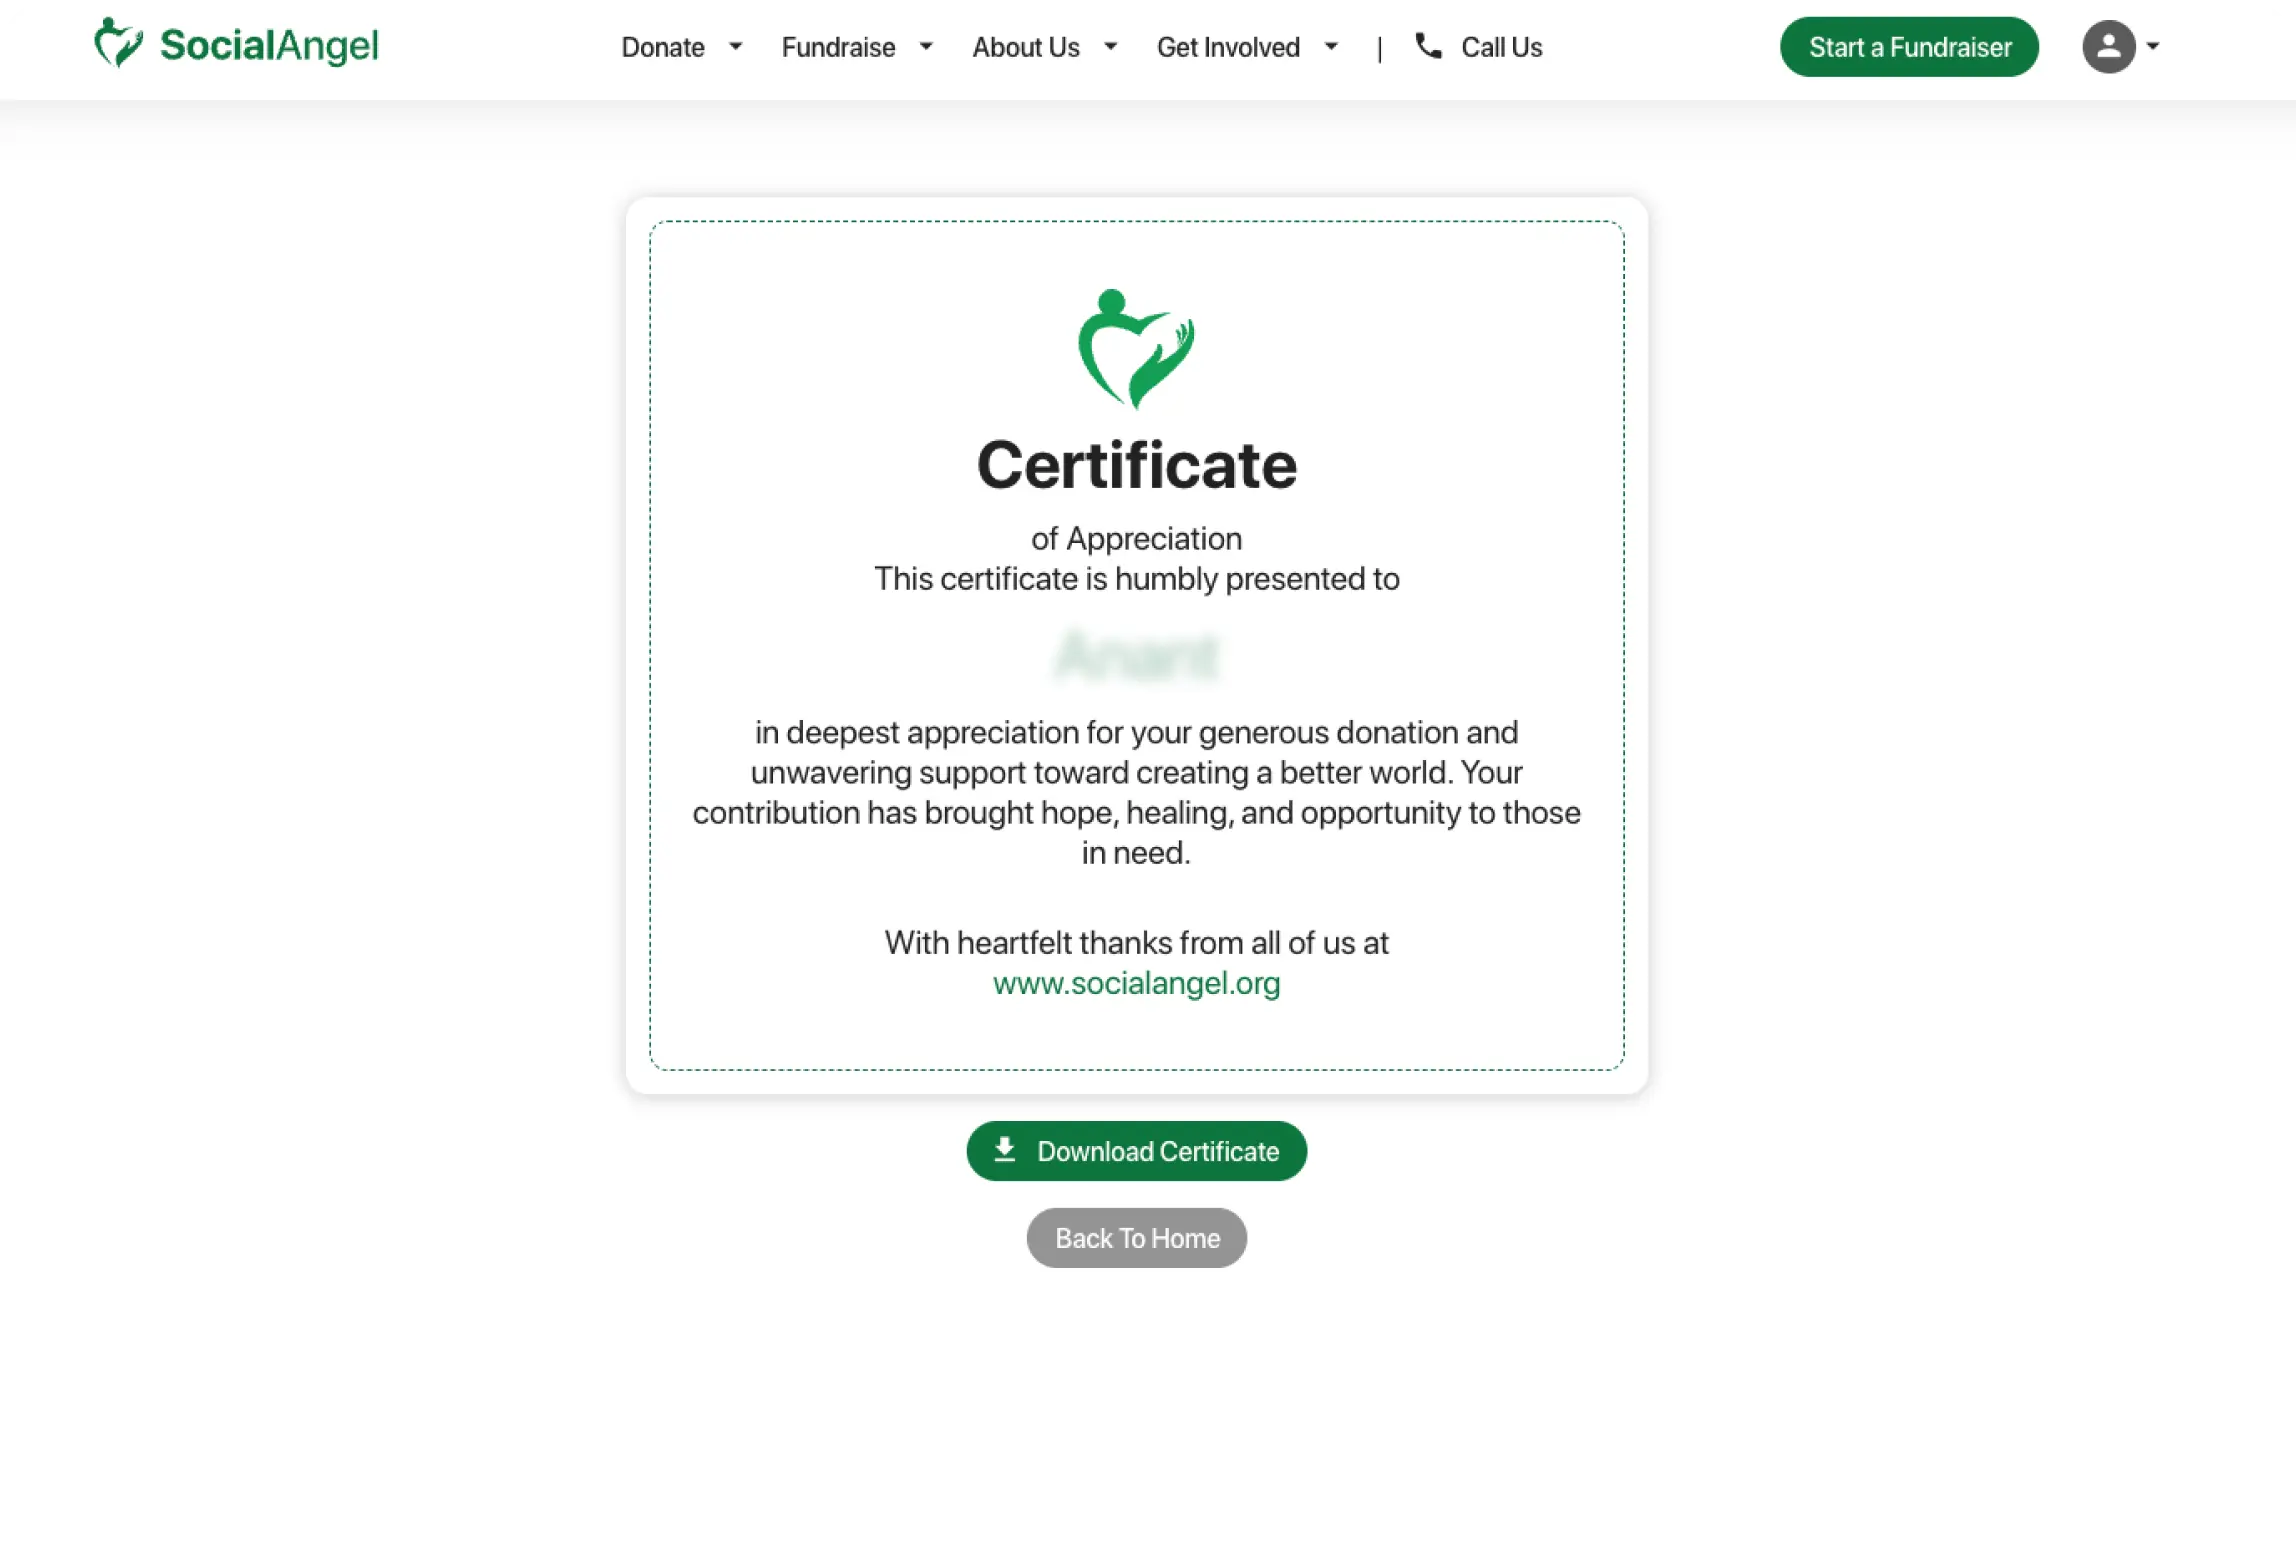Expand the Get Involved dropdown arrow
Screen dimensions: 2296x1552
tap(1331, 46)
